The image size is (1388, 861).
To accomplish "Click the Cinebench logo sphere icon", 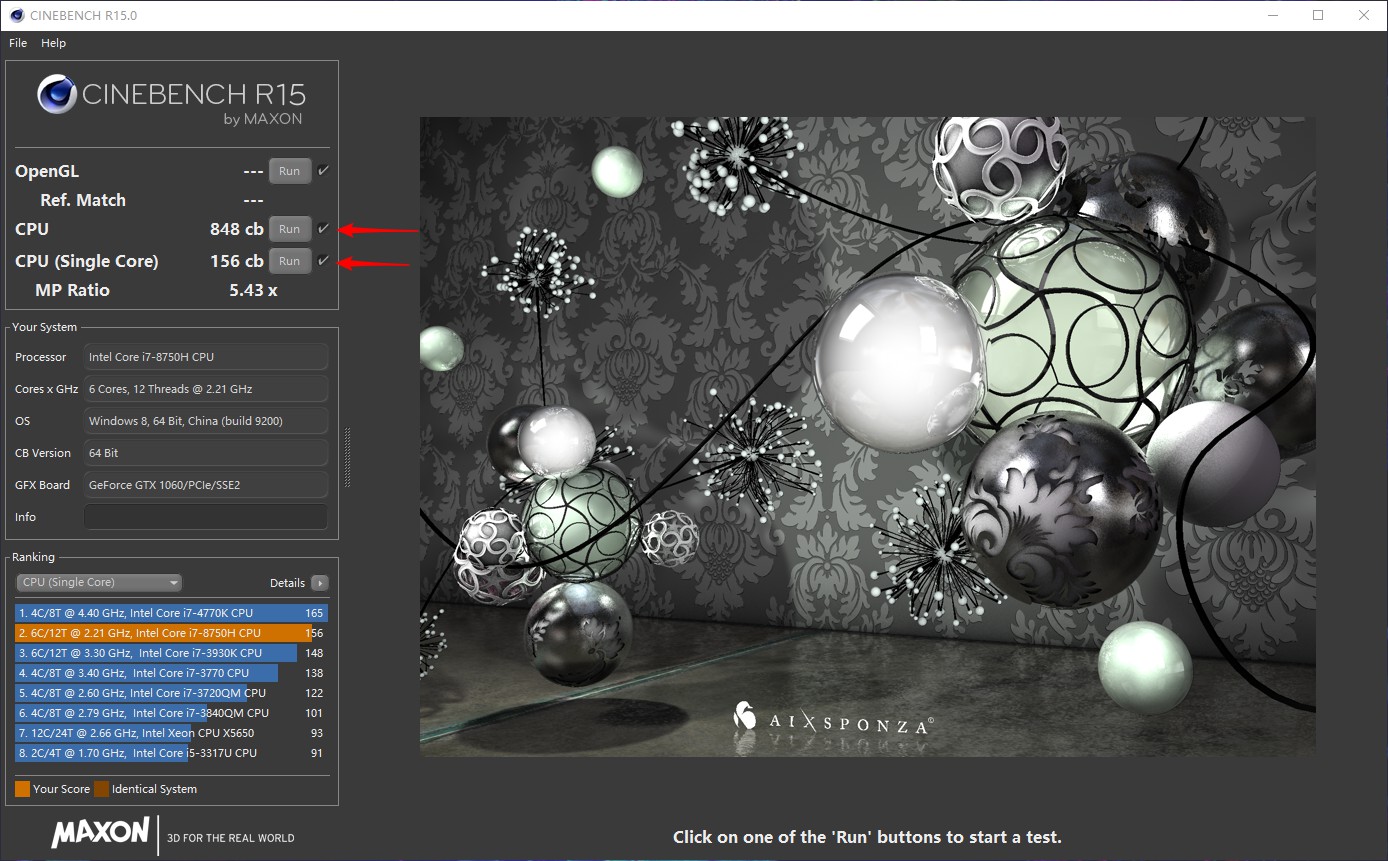I will [57, 95].
